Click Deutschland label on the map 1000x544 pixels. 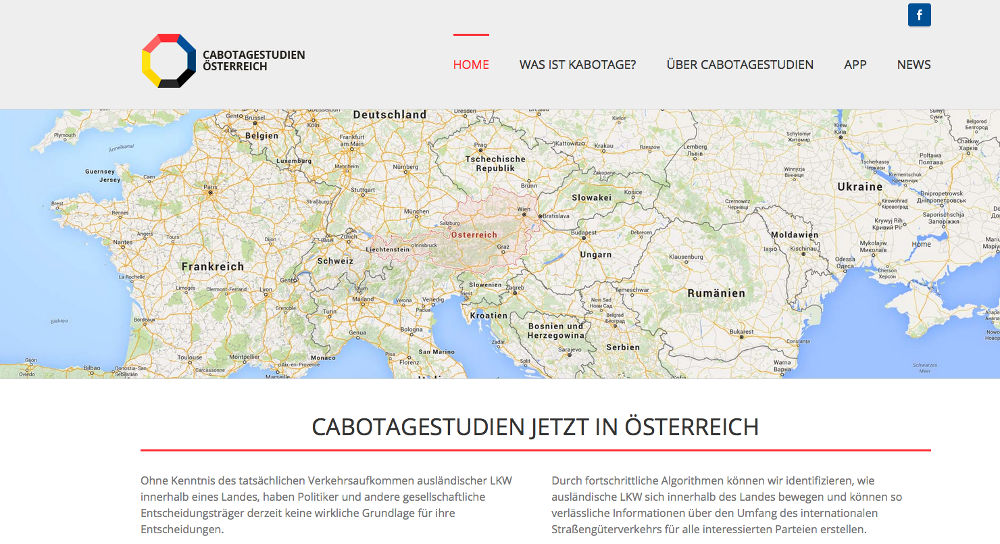point(390,115)
